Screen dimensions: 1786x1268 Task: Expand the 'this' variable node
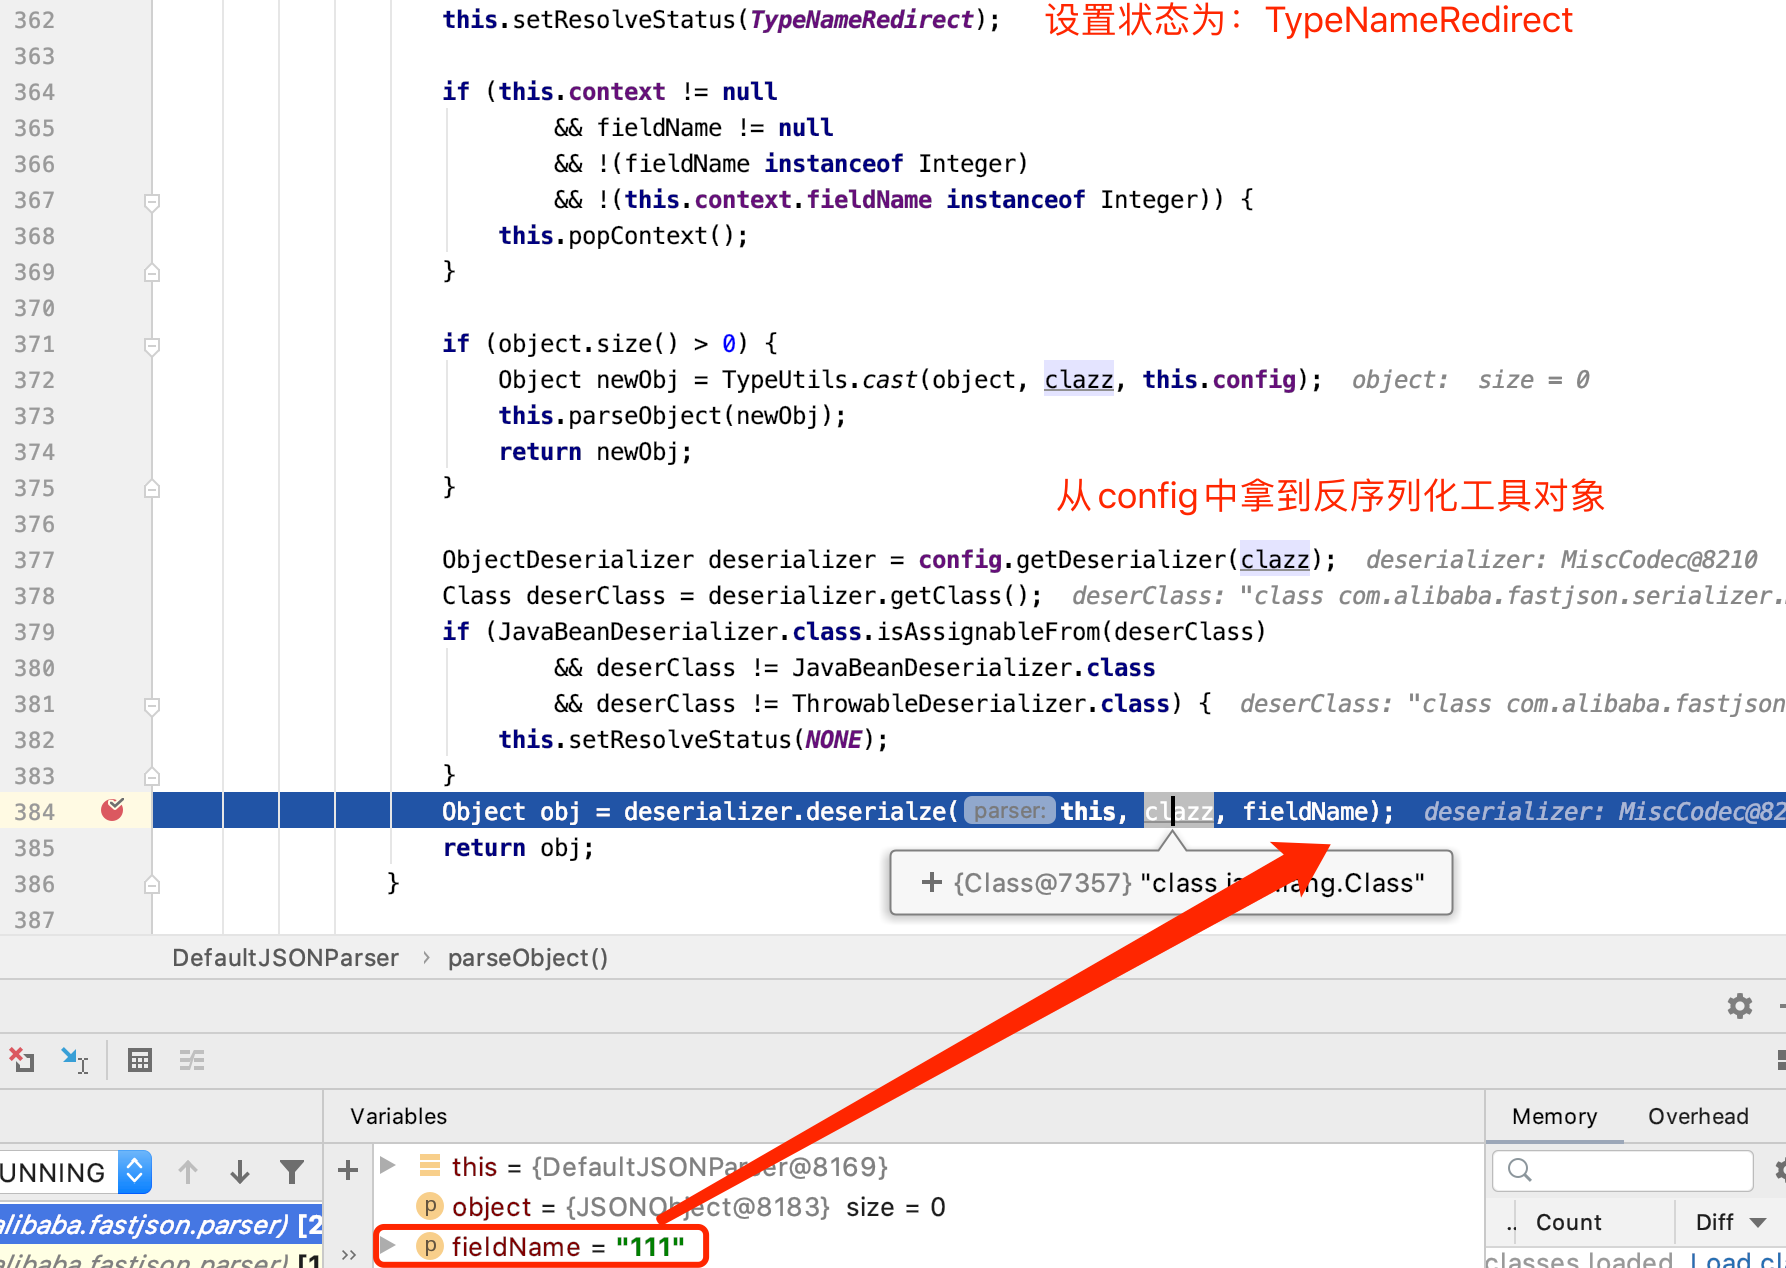386,1166
